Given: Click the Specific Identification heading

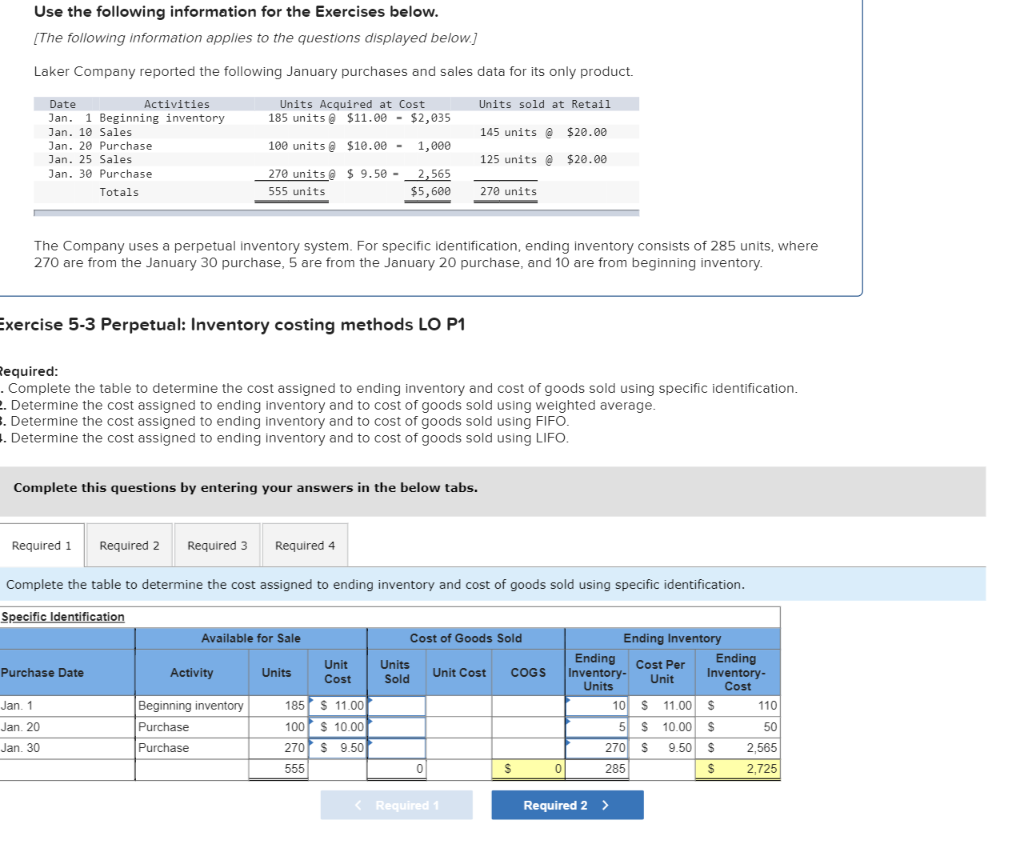Looking at the screenshot, I should pos(63,616).
